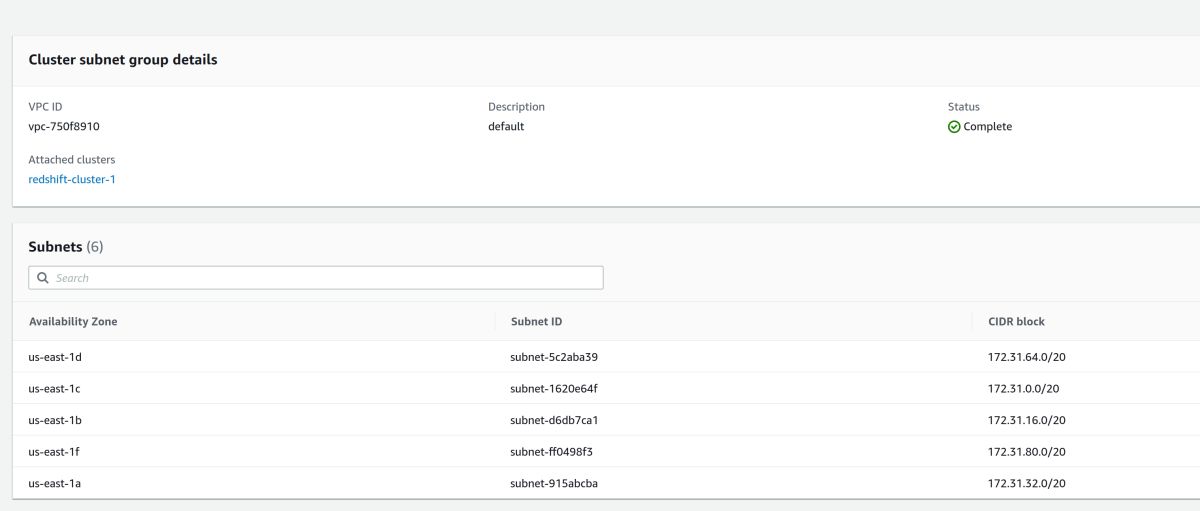
Task: Select the VPC ID value vpc-750f8910
Action: pos(64,127)
